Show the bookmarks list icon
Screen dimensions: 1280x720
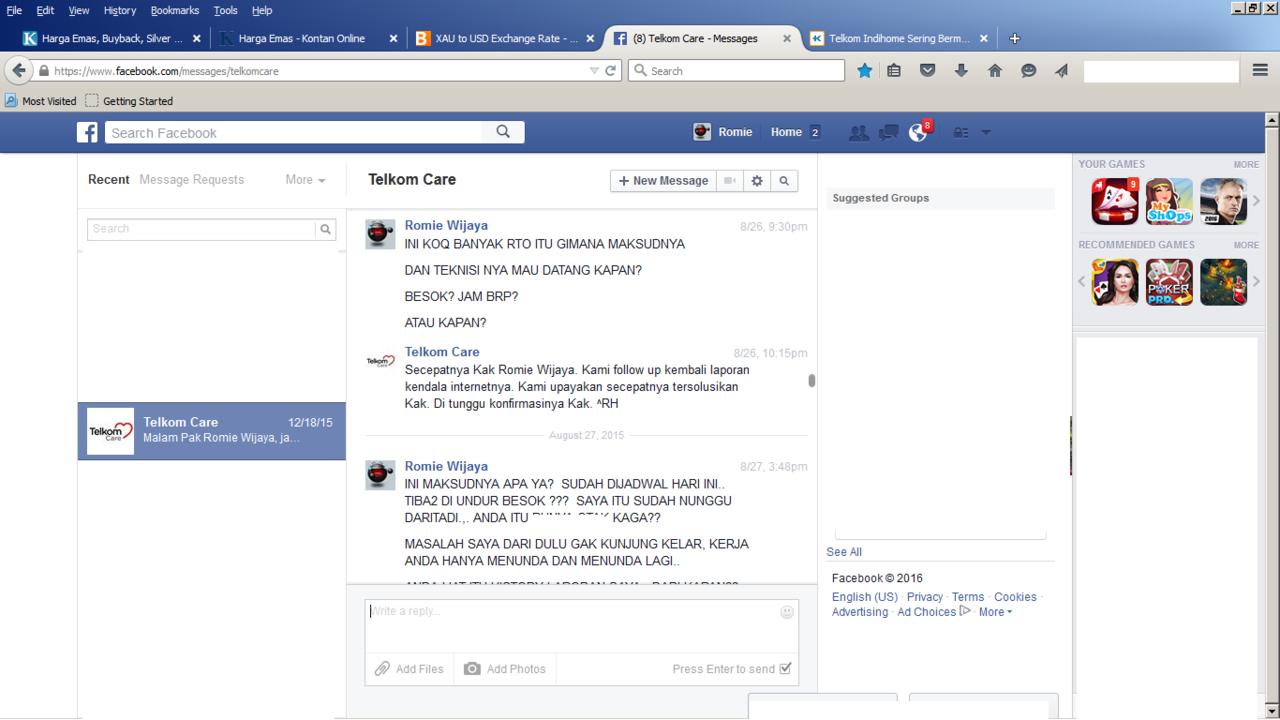894,71
